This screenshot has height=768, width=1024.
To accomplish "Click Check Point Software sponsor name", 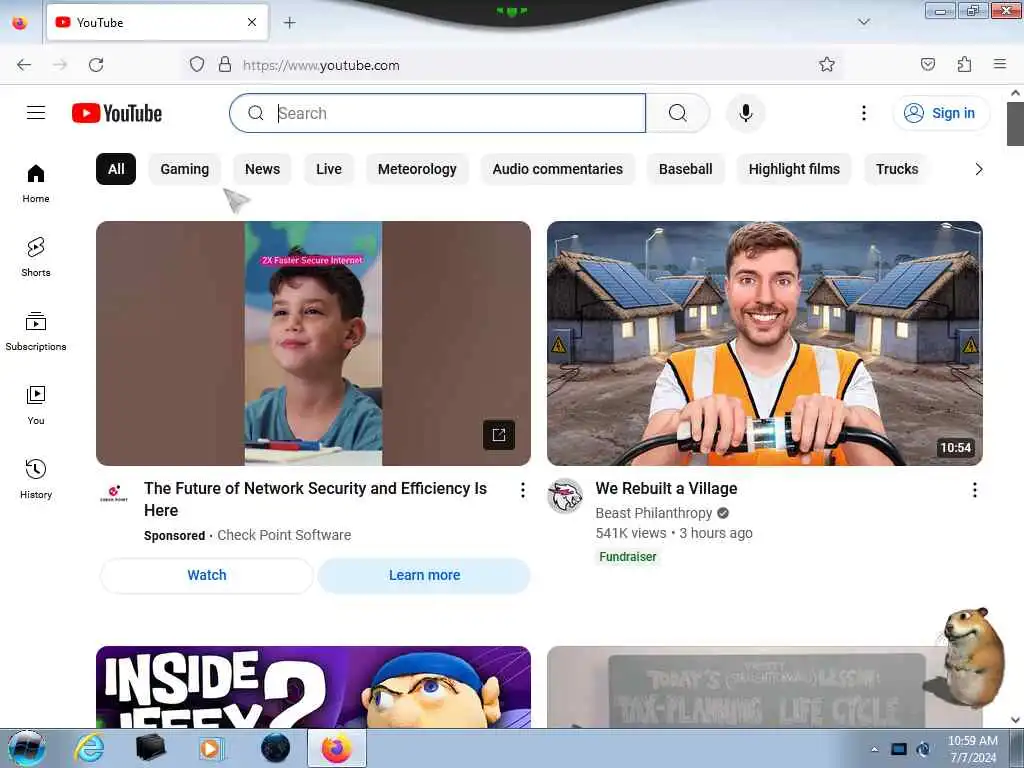I will point(284,536).
